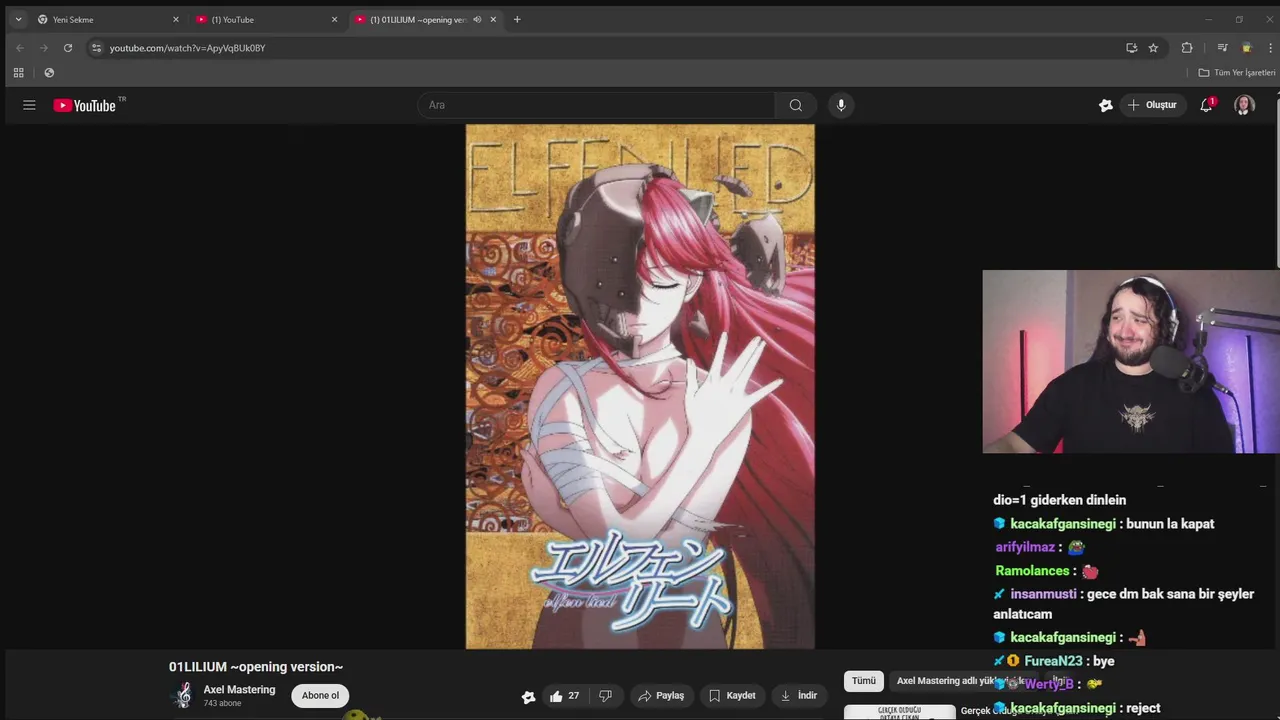
Task: Click the 'dio=1 giderken dinlein' chat line
Action: coord(1060,500)
